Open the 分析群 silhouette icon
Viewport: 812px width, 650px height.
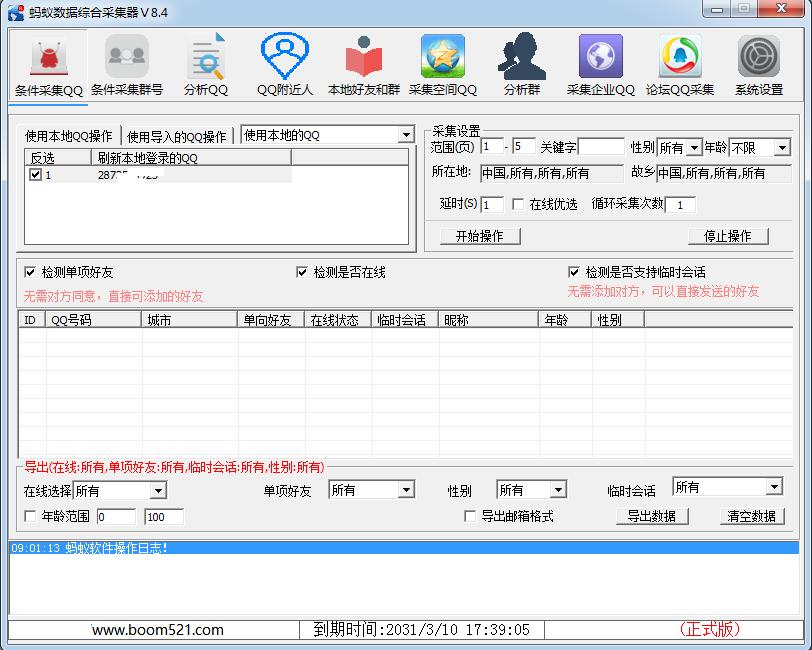(x=522, y=66)
